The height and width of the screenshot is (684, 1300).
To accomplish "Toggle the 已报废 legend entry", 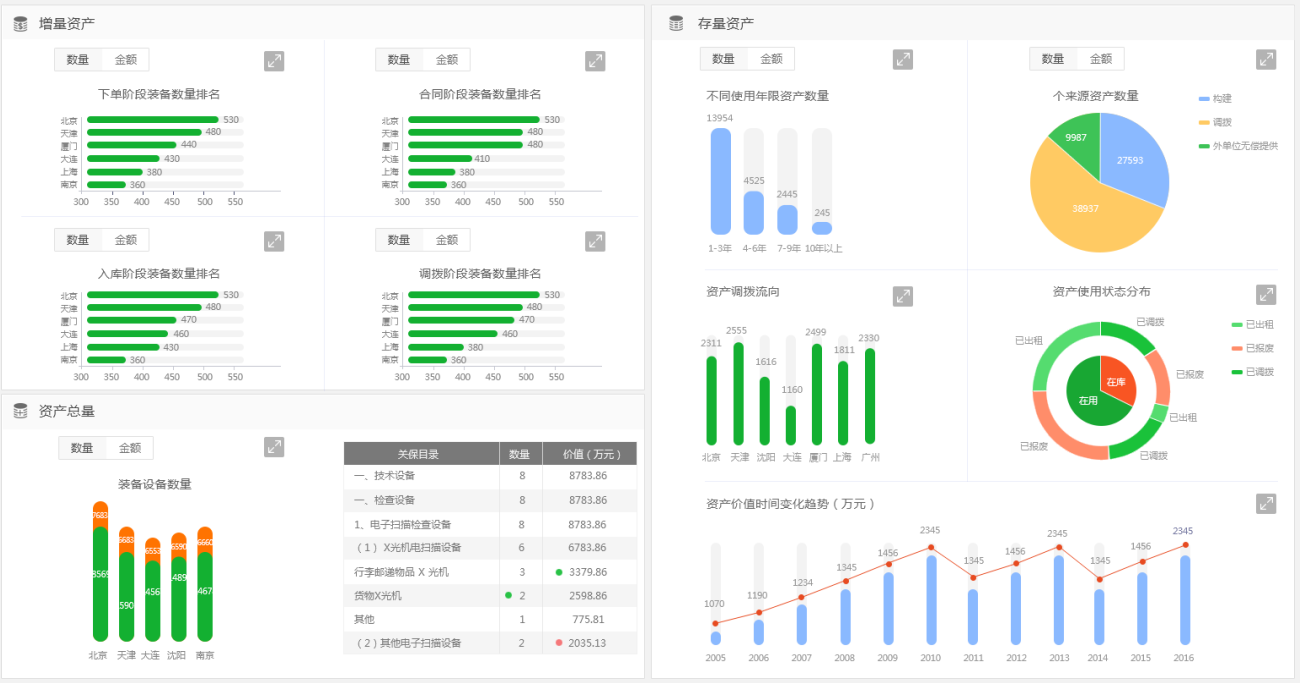I will [1252, 348].
